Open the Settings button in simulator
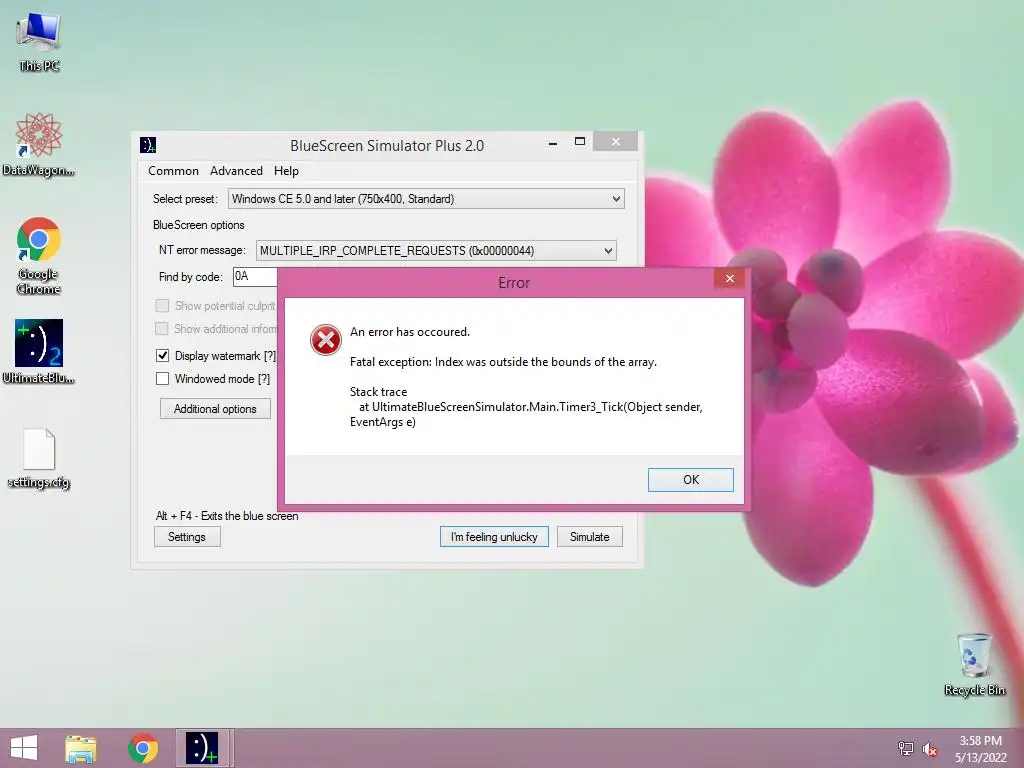Viewport: 1024px width, 768px height. [187, 537]
